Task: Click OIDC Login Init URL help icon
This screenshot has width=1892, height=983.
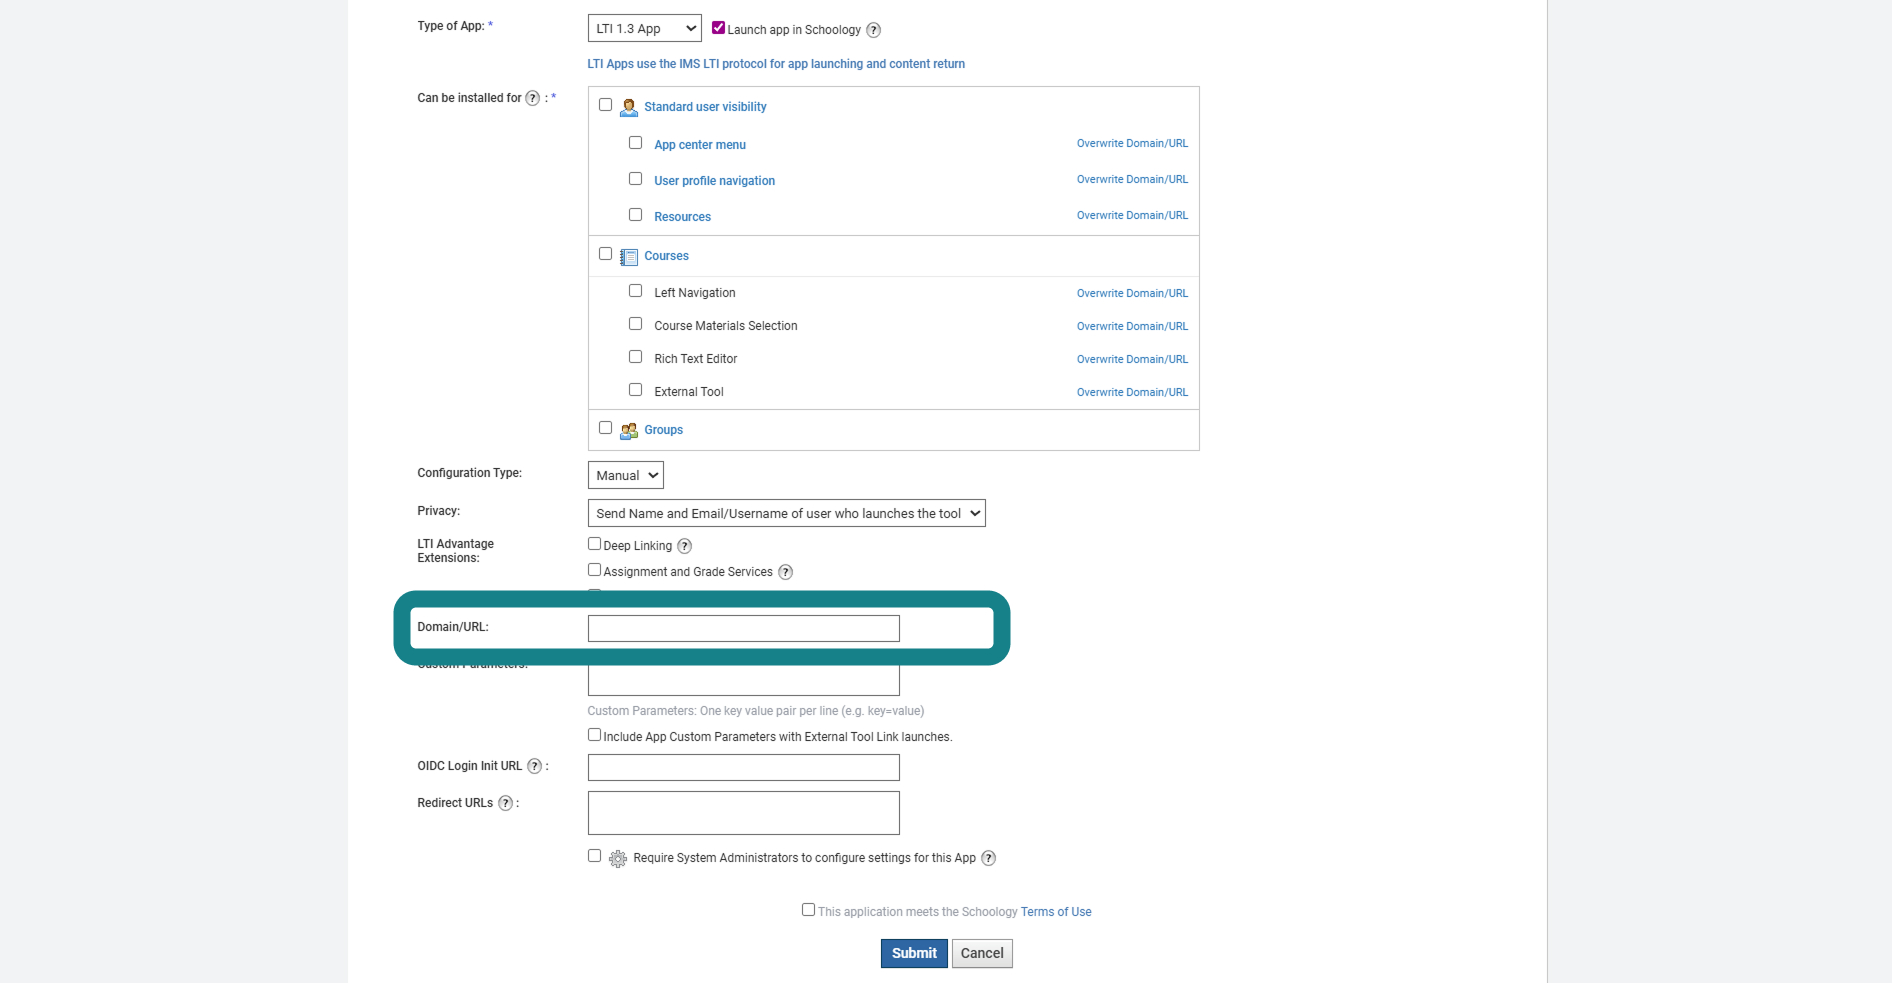Action: pos(535,766)
